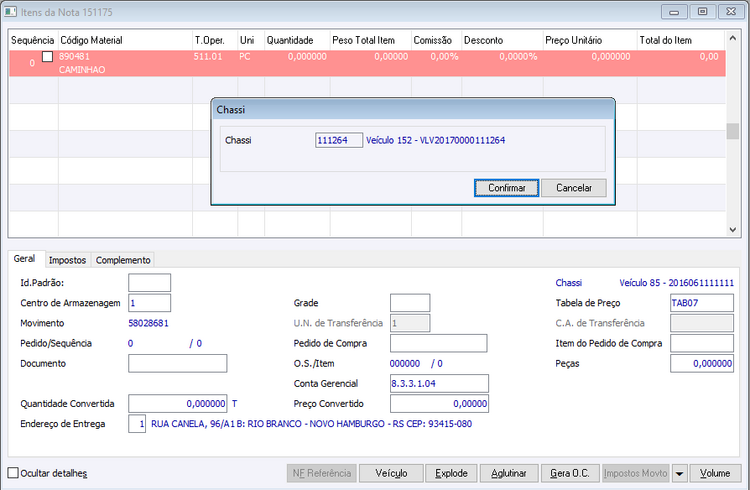Click the grid scroll down arrow

coord(732,230)
